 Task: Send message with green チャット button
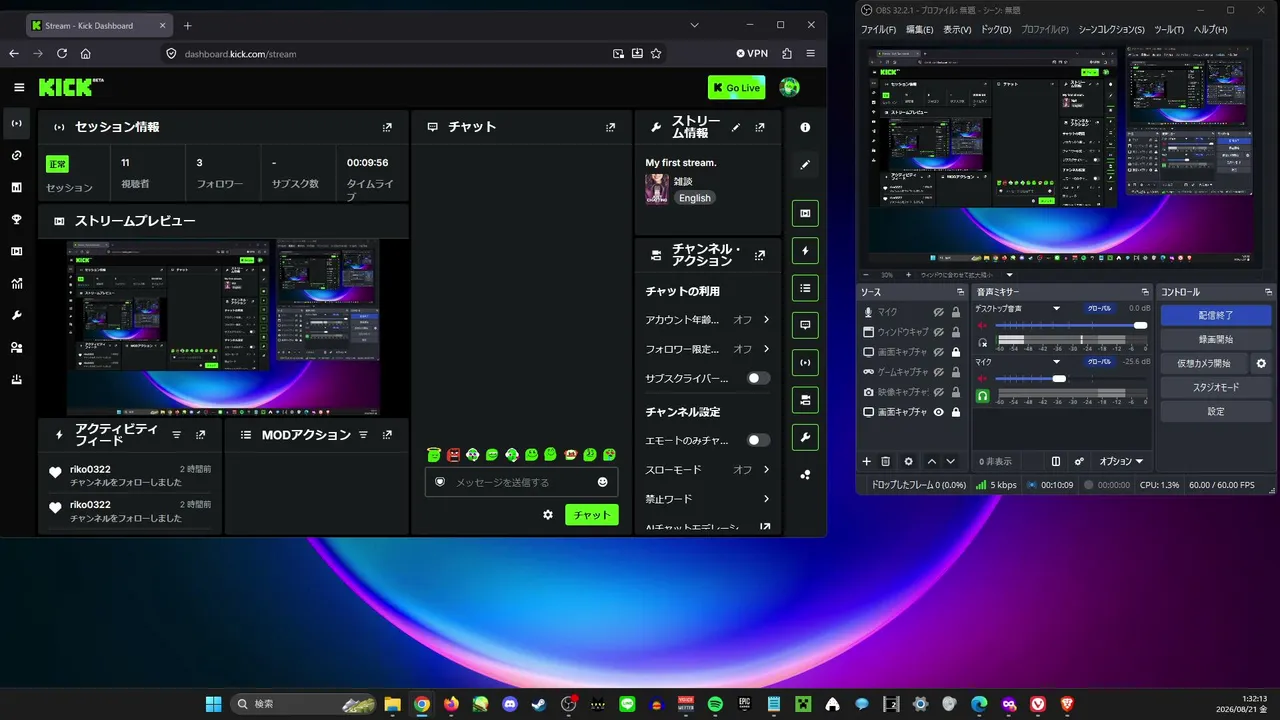pyautogui.click(x=592, y=514)
